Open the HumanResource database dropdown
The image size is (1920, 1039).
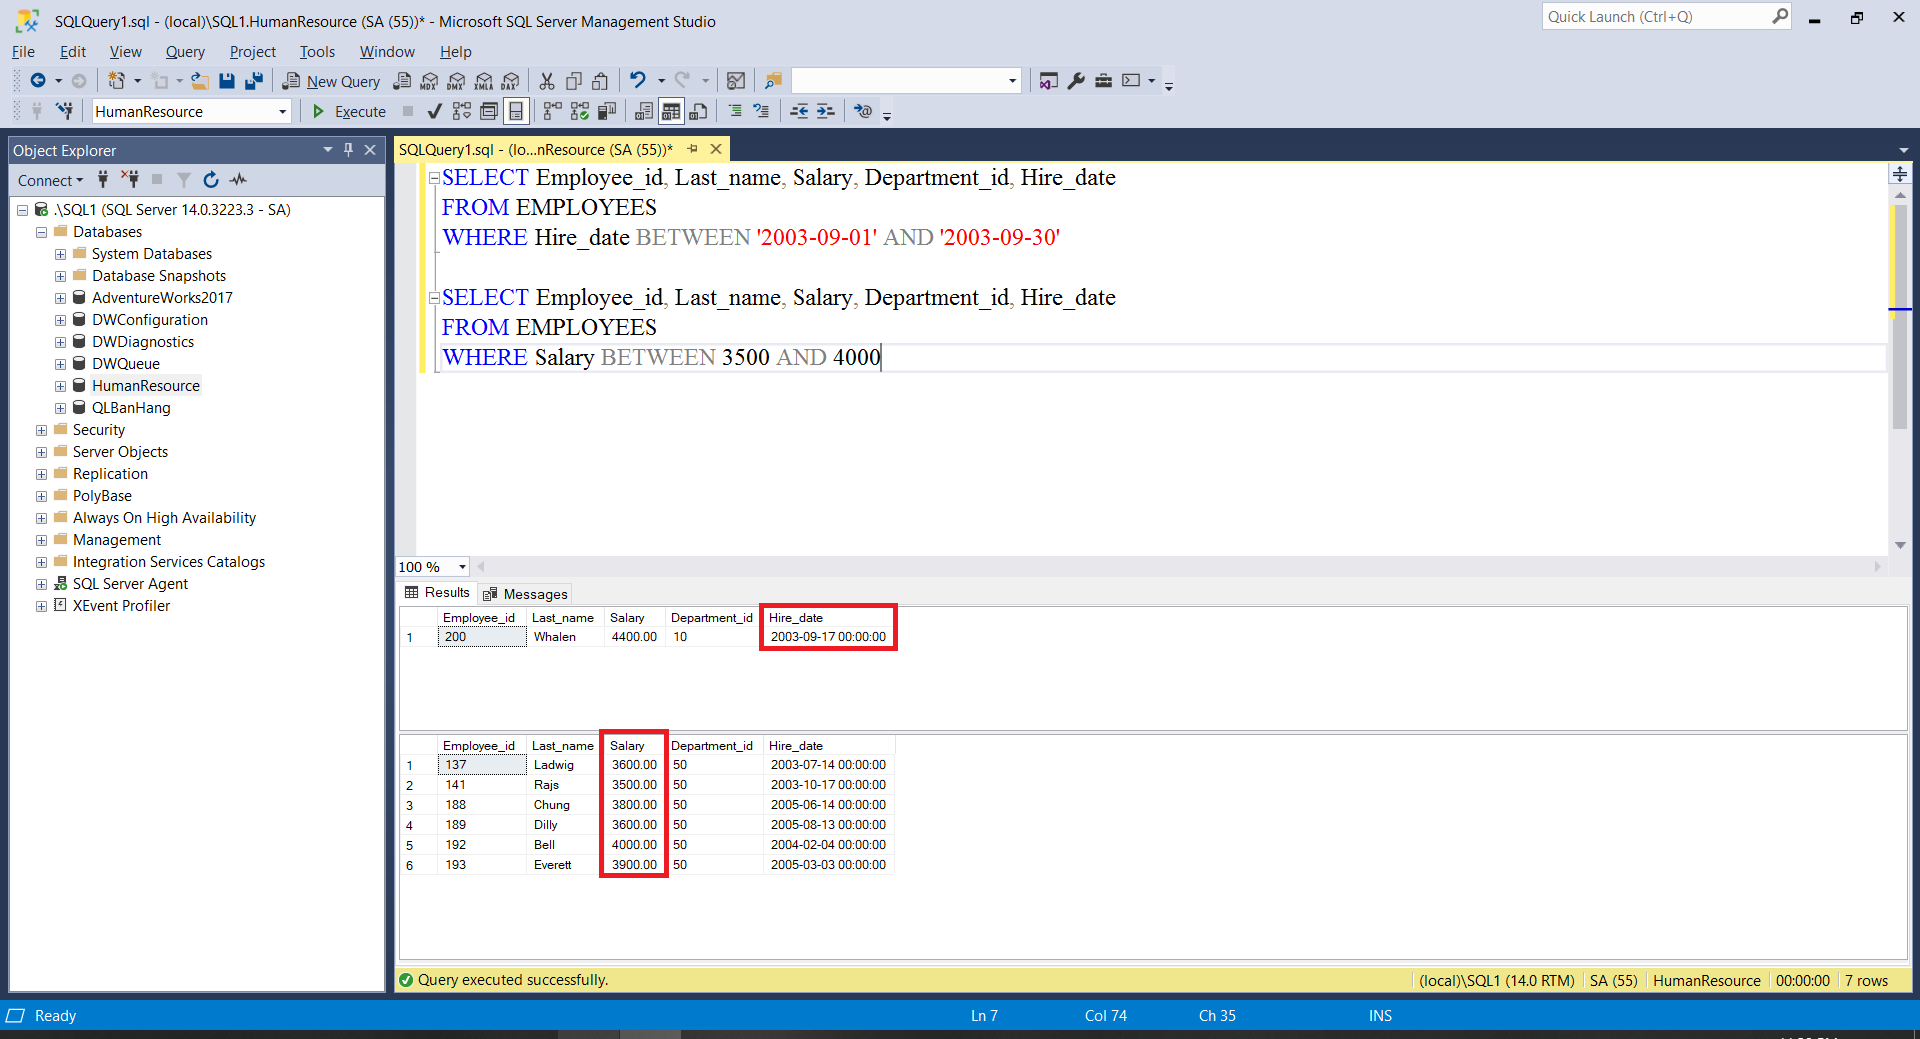(x=282, y=112)
